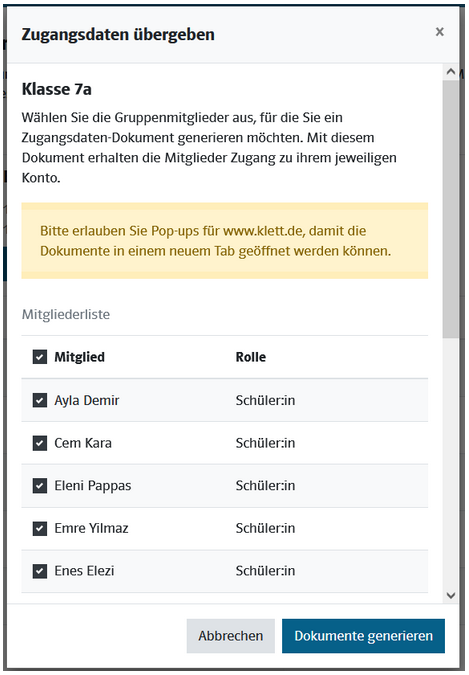The image size is (469, 675).
Task: Uncheck the Enes Elezi checkbox
Action: 40,571
